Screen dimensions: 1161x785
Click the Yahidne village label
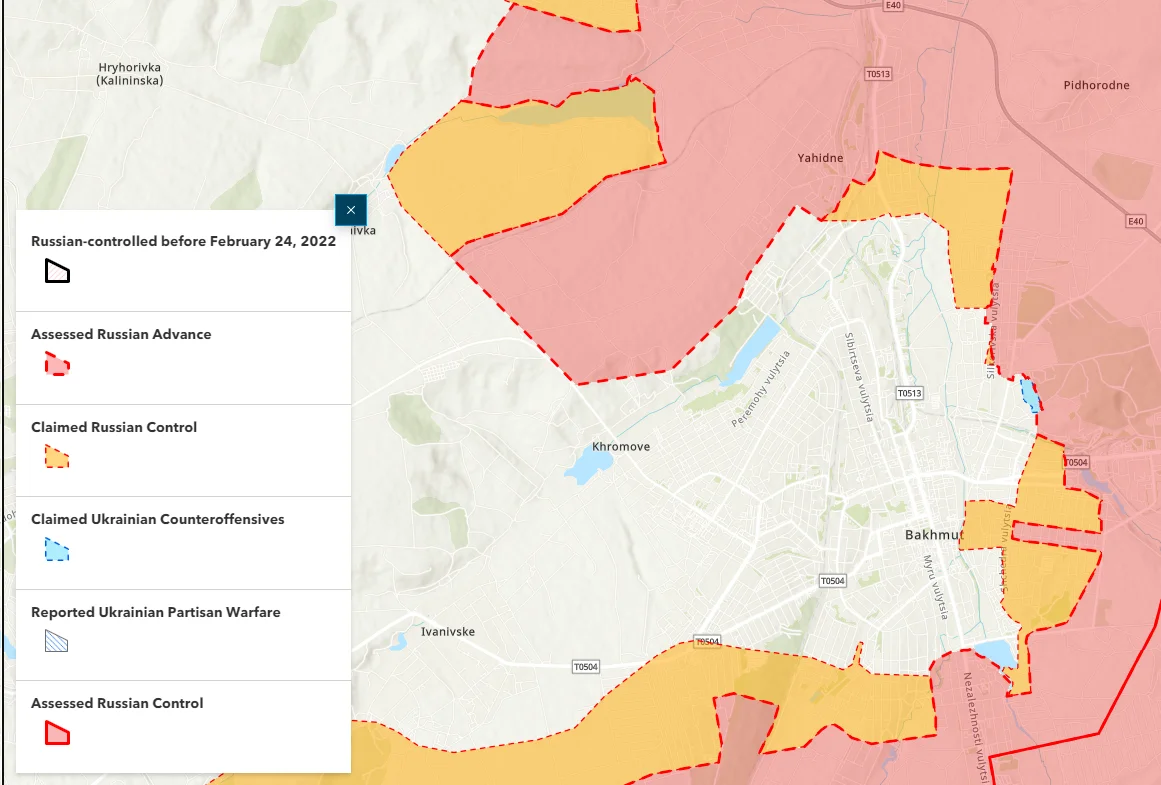coord(820,158)
